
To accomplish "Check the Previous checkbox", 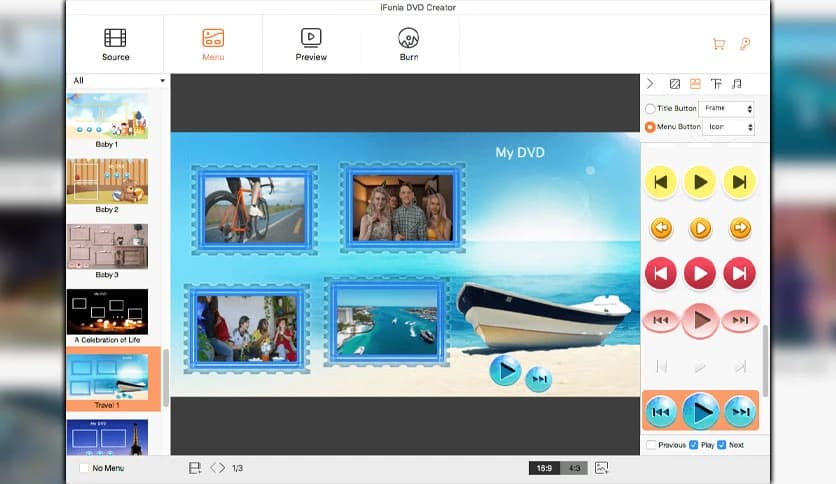I will (652, 445).
